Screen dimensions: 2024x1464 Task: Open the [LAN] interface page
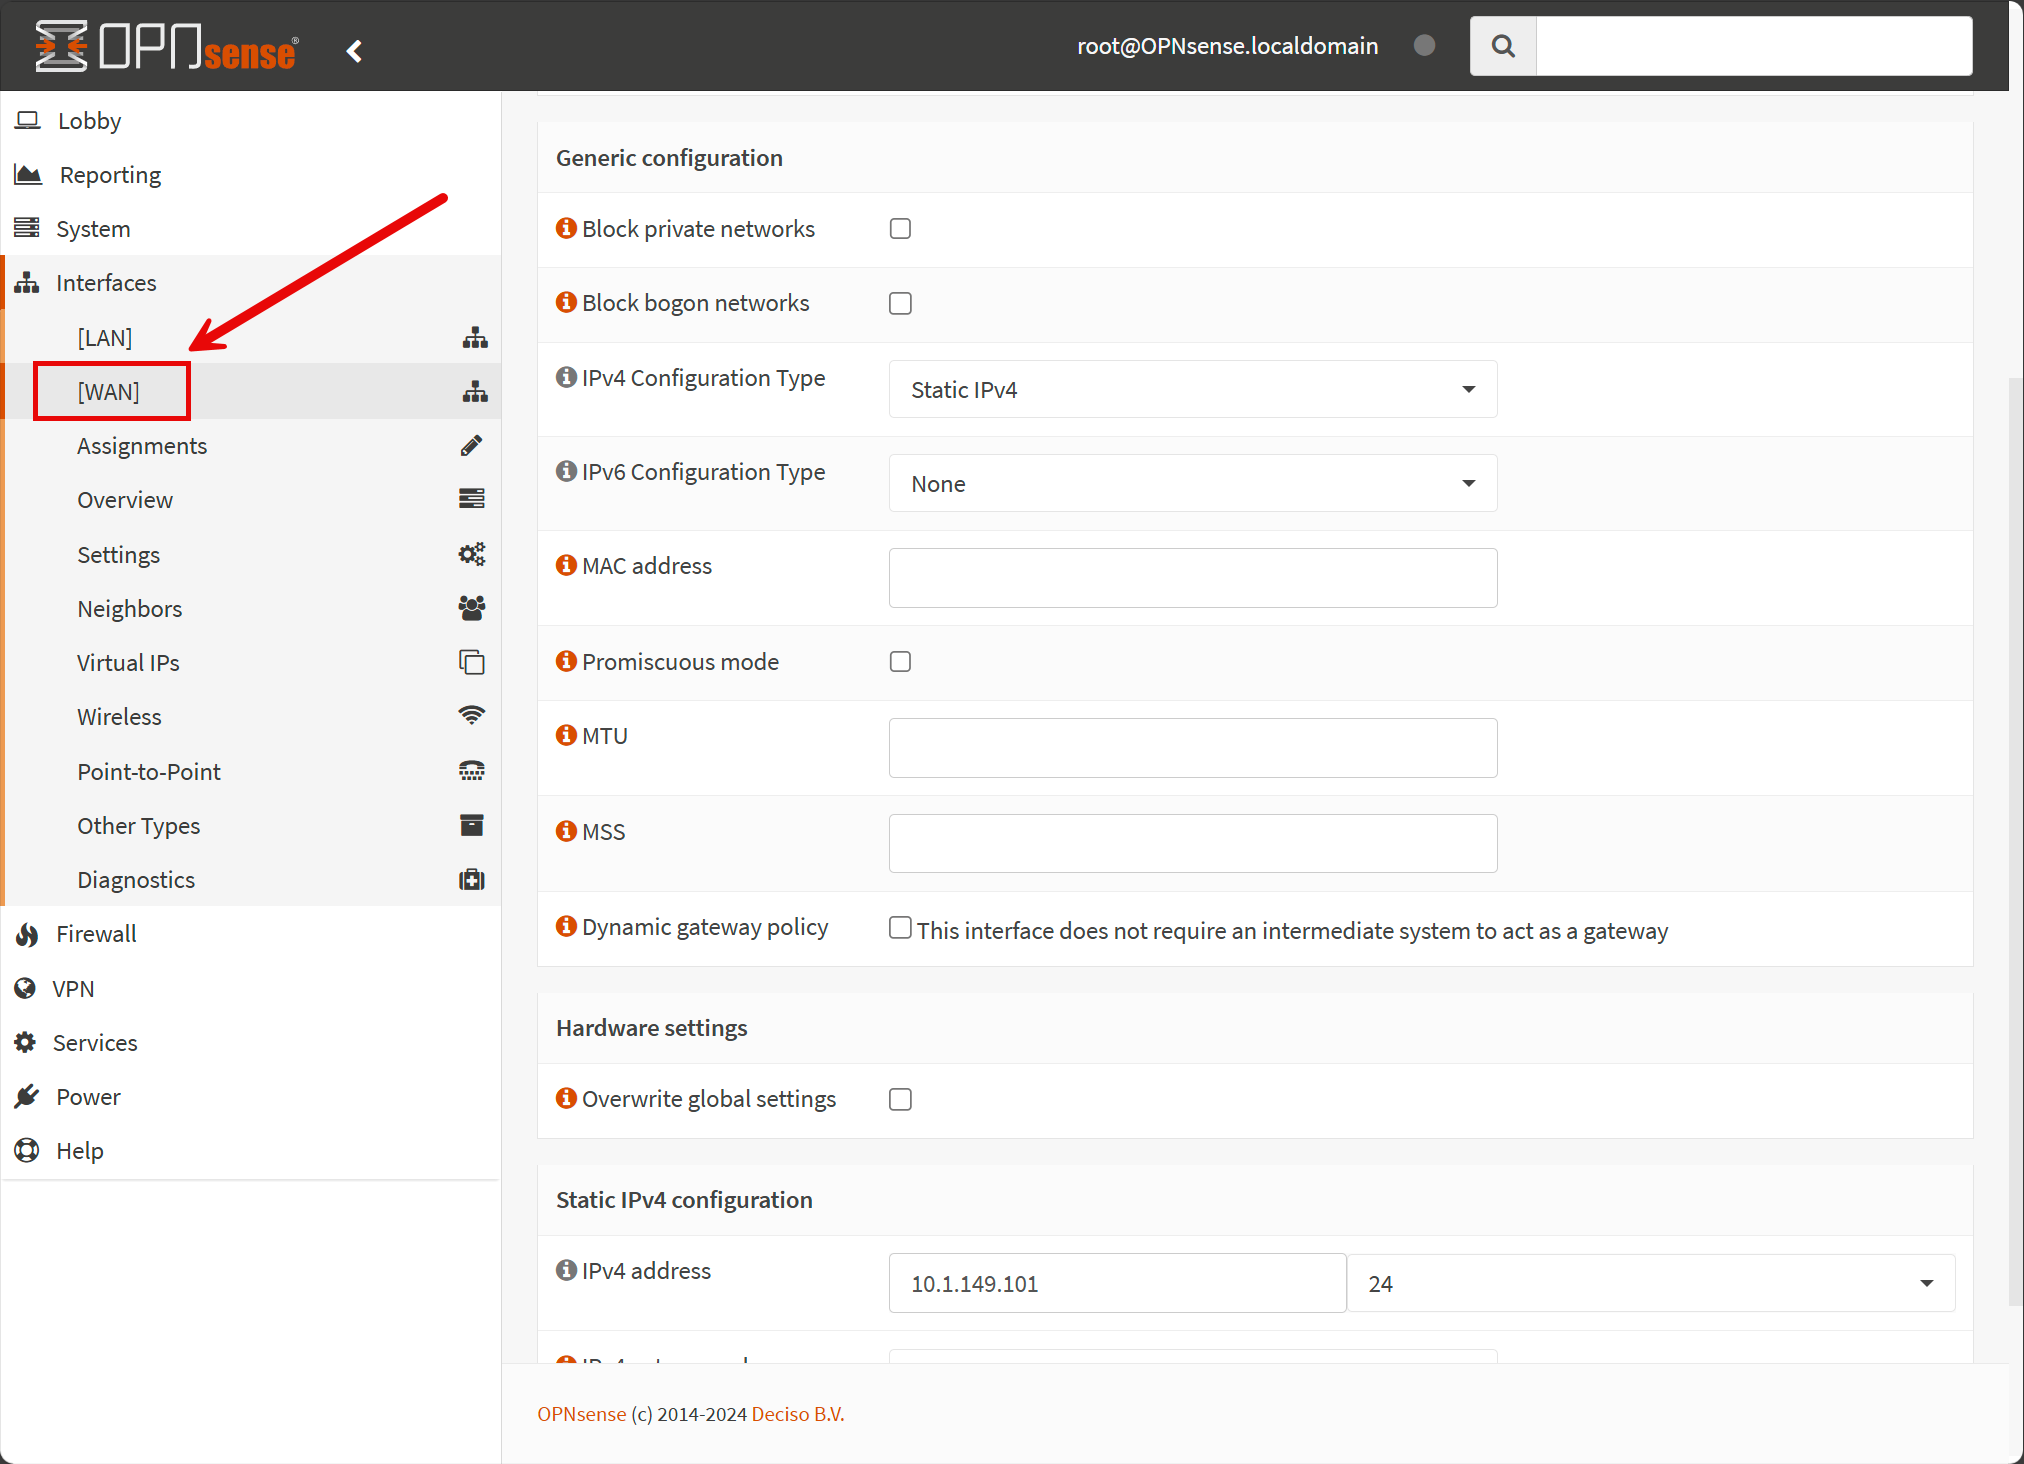pyautogui.click(x=105, y=338)
